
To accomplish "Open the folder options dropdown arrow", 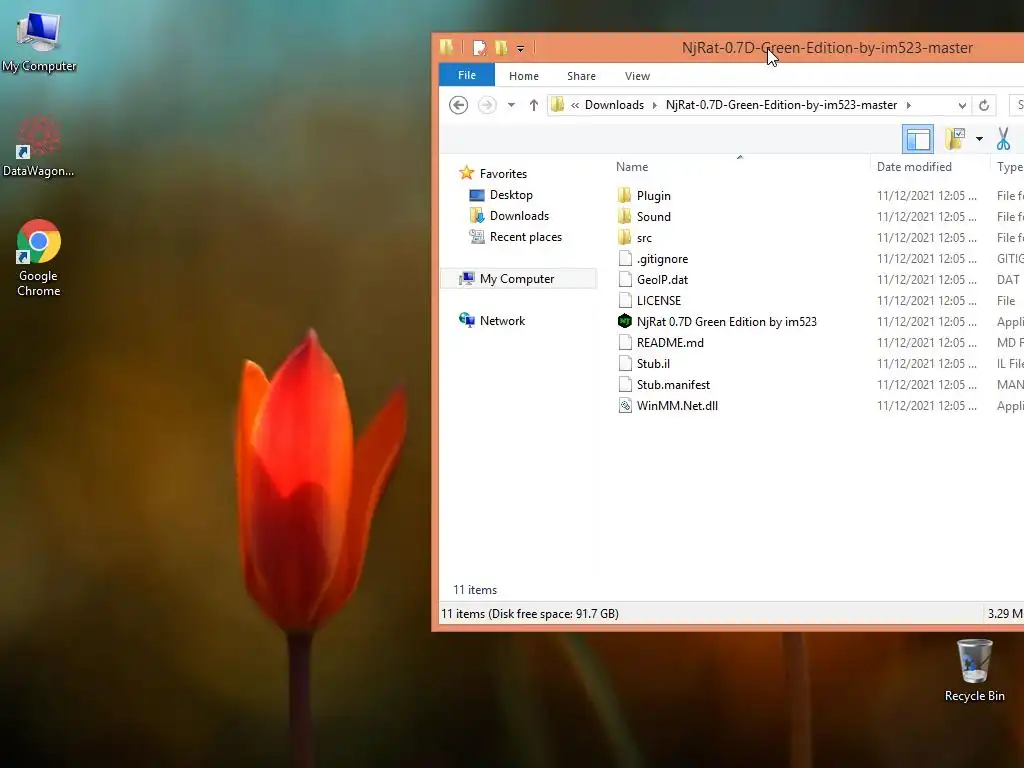I will click(979, 139).
